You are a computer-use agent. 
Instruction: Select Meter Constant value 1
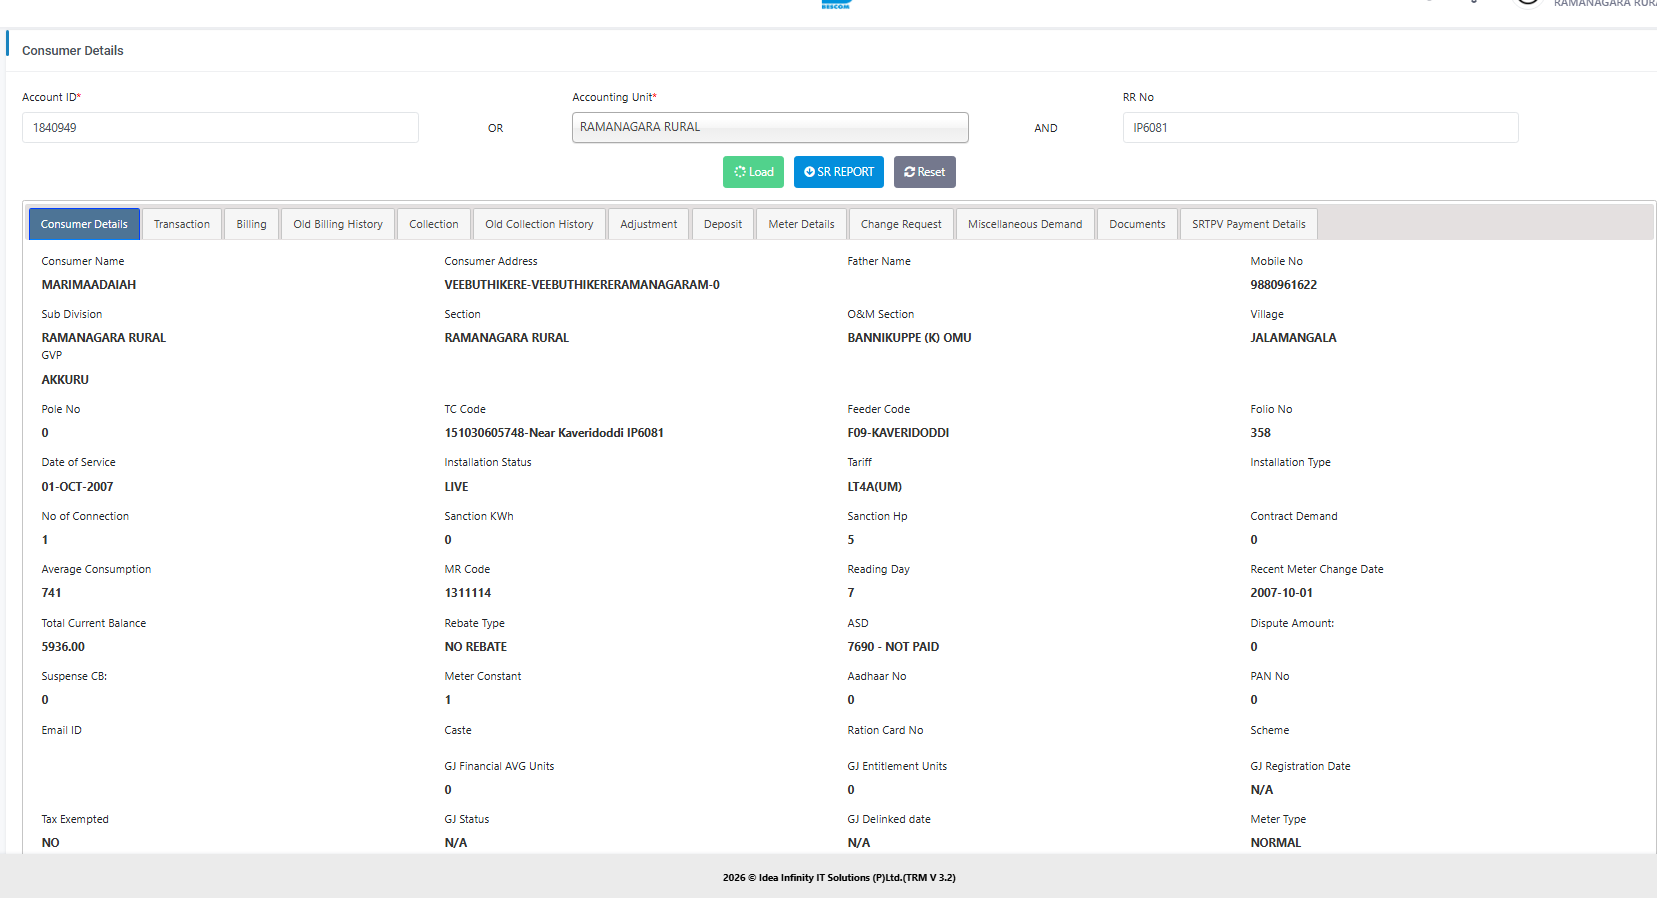click(x=448, y=700)
